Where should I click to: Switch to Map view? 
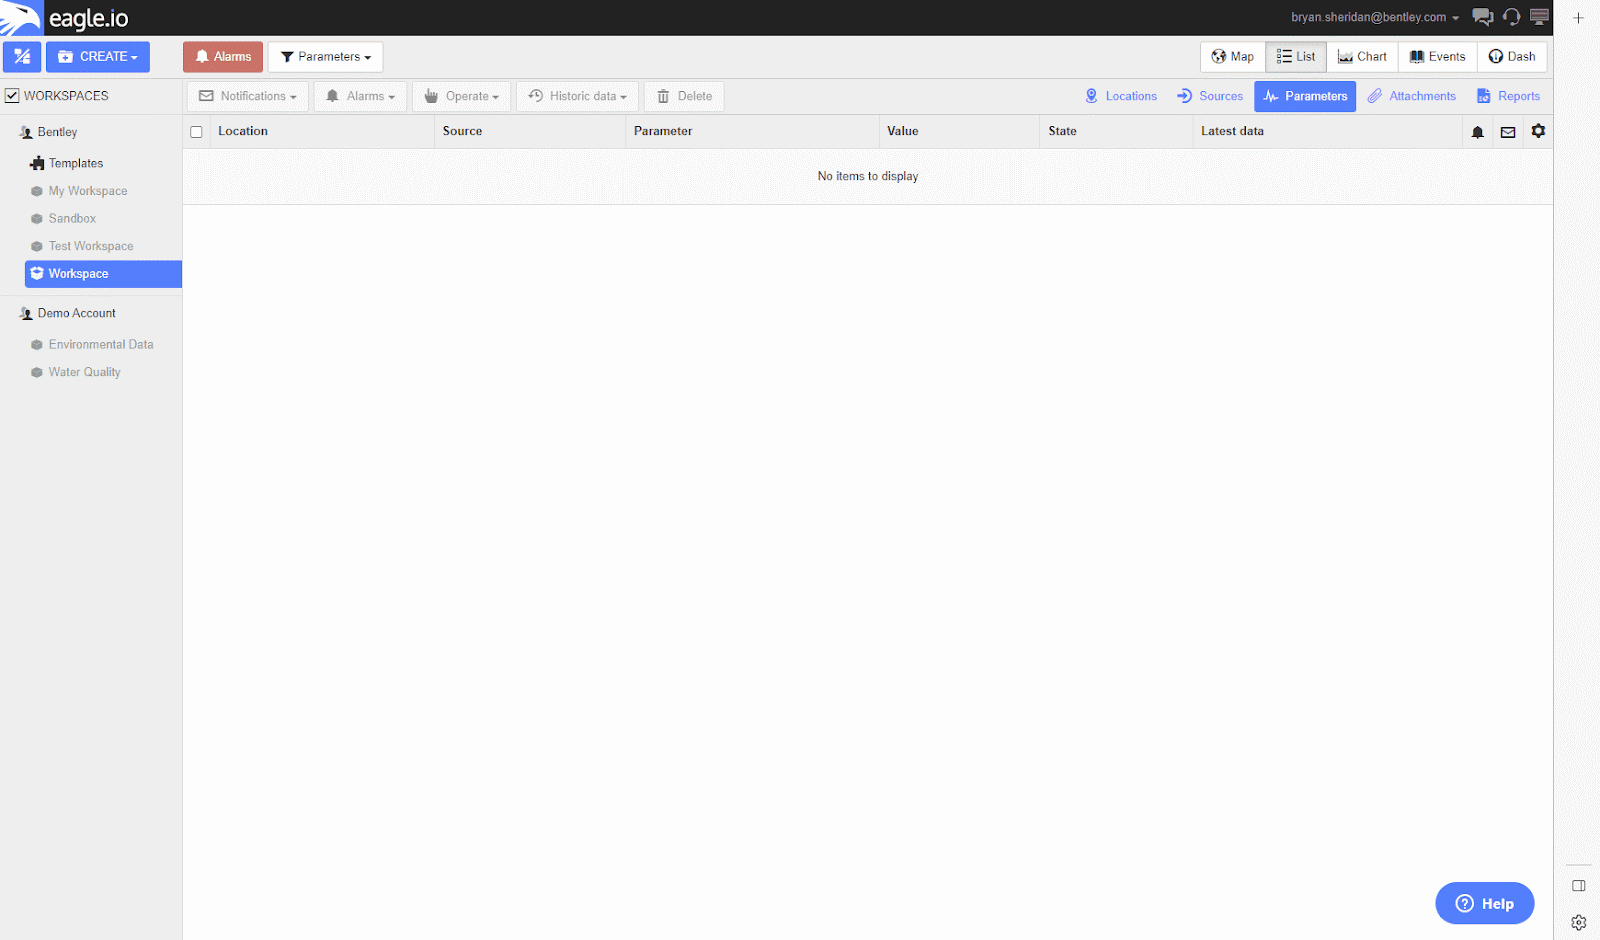point(1233,57)
